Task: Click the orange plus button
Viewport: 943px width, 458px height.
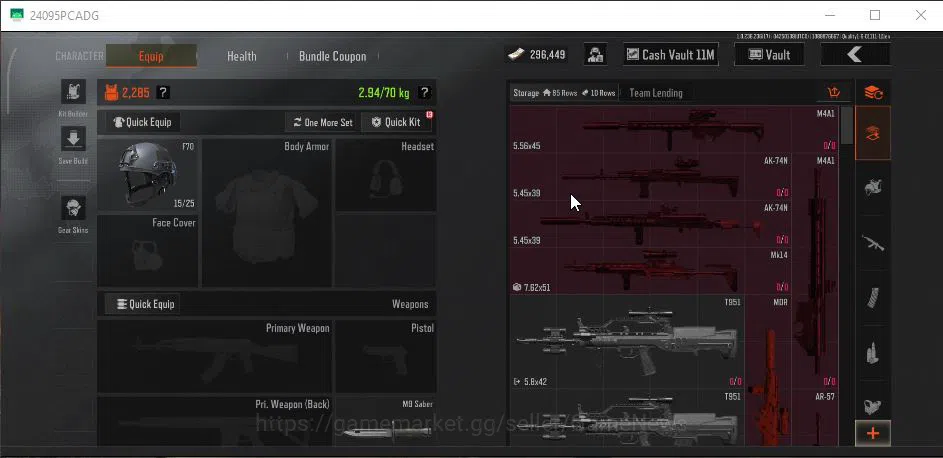Action: [x=873, y=433]
